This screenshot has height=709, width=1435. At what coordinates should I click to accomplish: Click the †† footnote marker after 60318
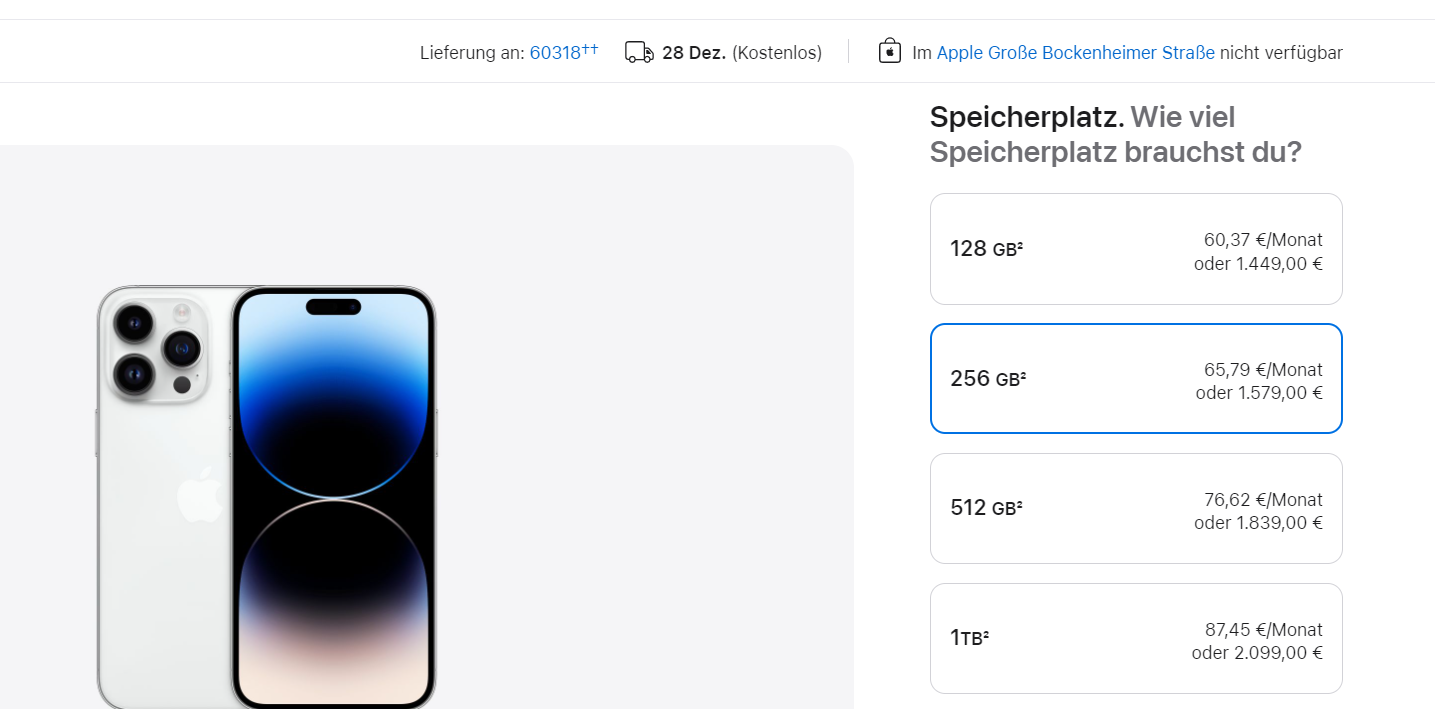(x=590, y=48)
